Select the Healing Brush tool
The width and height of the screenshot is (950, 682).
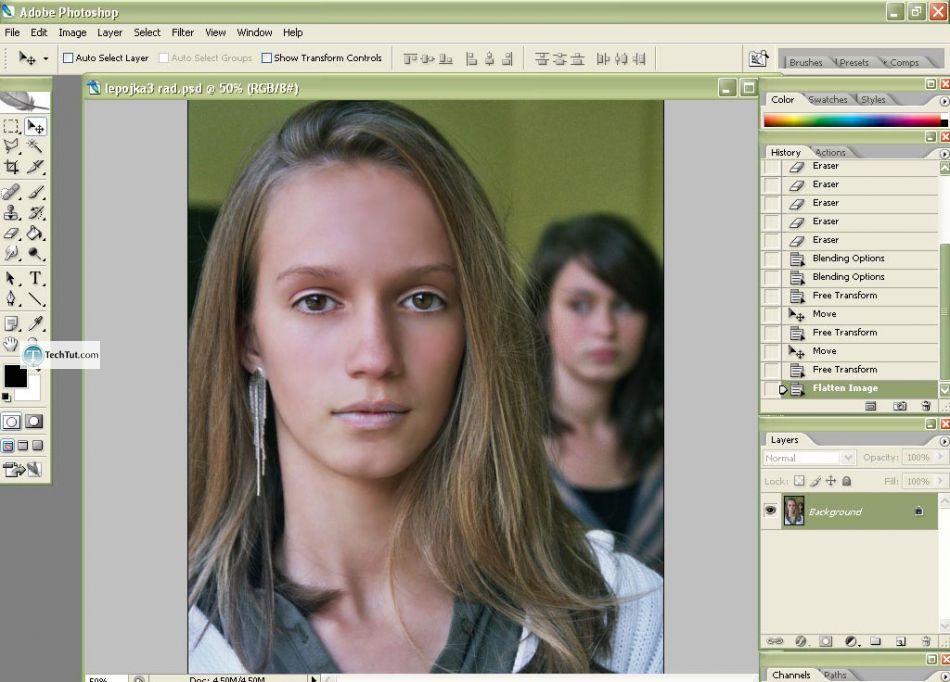[x=12, y=193]
